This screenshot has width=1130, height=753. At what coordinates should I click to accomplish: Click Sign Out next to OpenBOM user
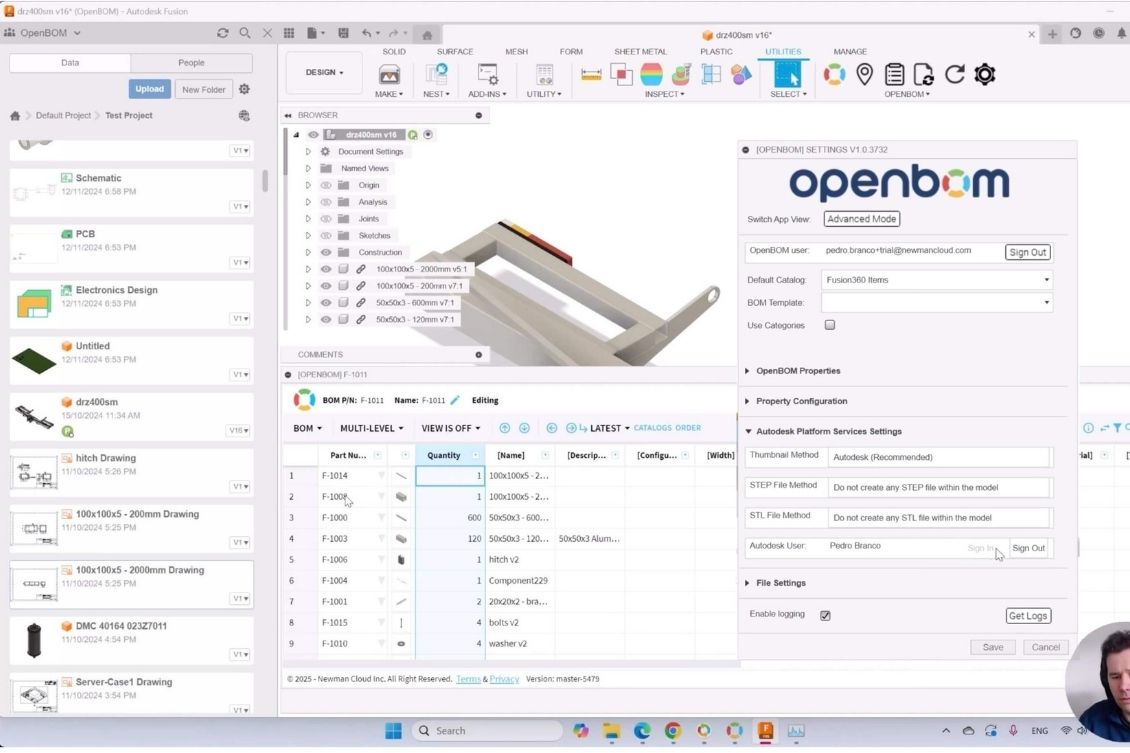point(1028,252)
